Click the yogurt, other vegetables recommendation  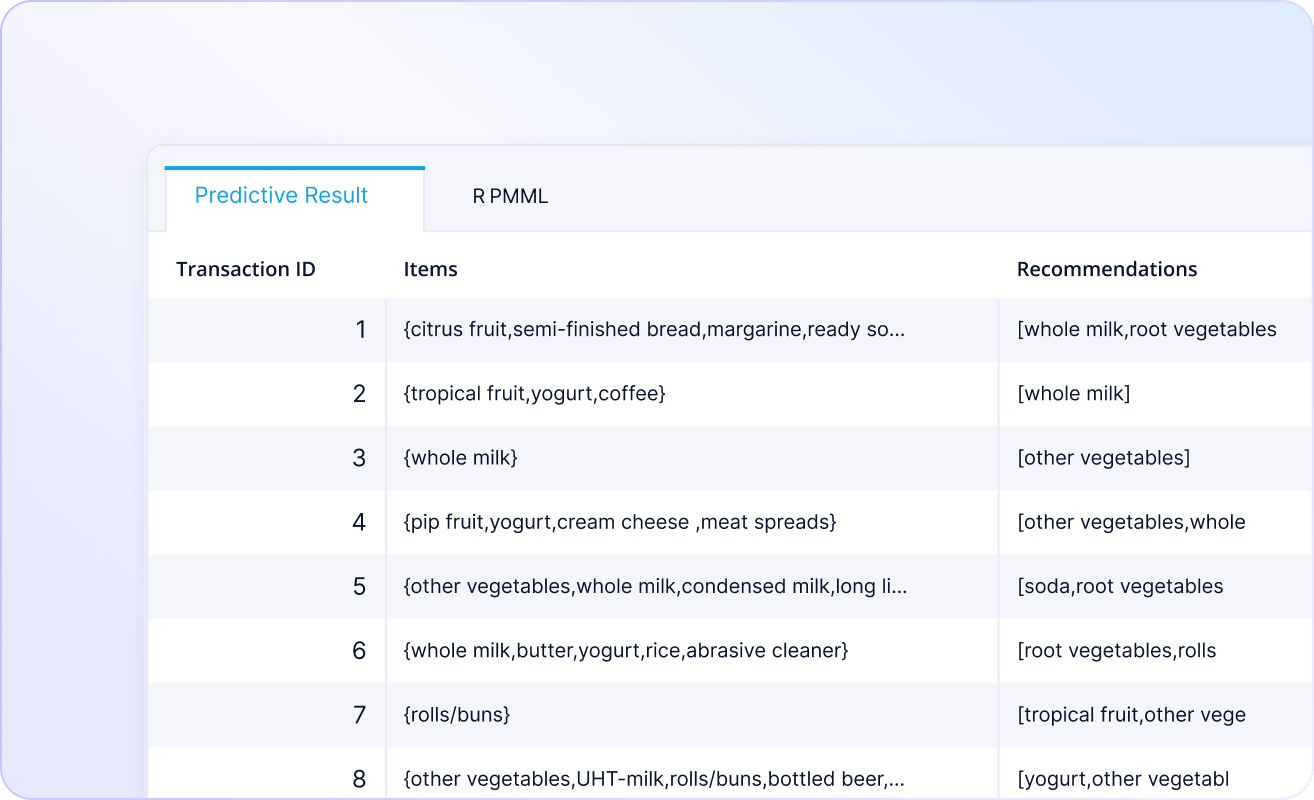(1156, 778)
